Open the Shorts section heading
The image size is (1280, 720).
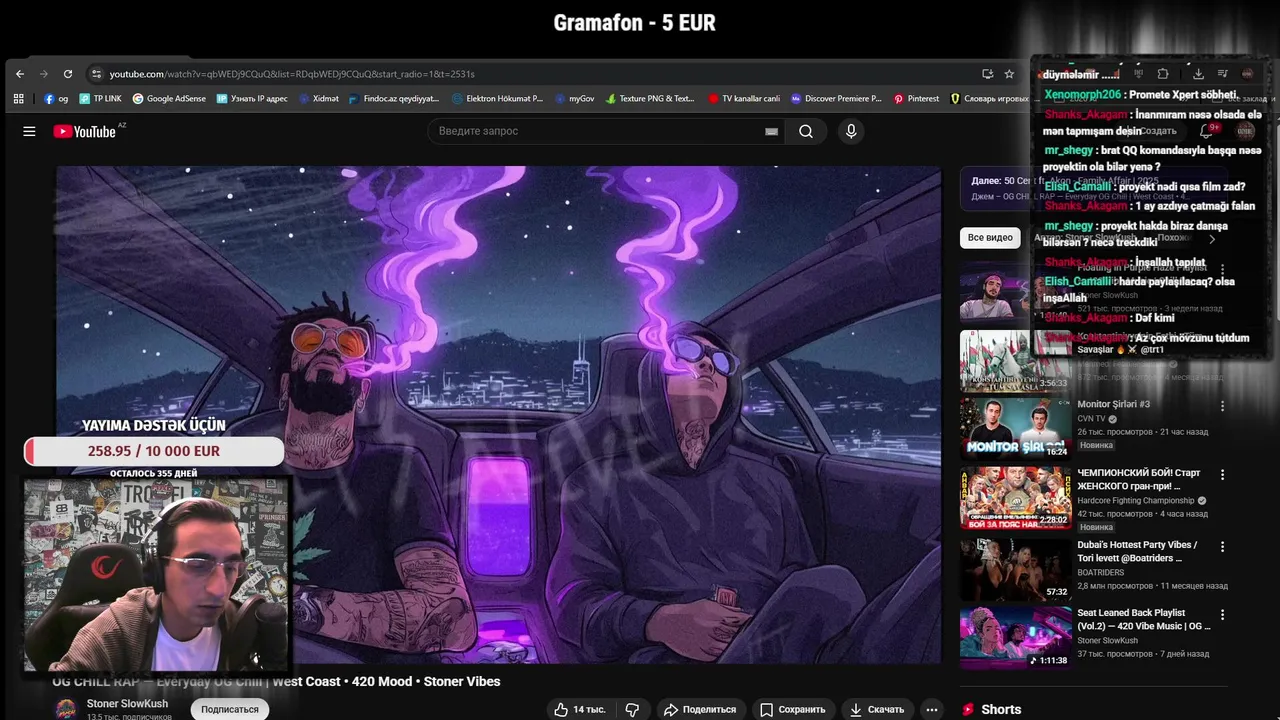1001,709
